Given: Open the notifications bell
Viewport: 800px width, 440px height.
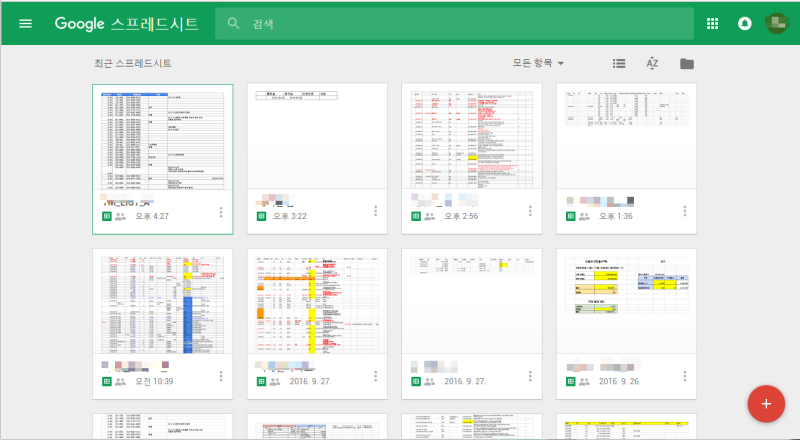Looking at the screenshot, I should point(744,23).
